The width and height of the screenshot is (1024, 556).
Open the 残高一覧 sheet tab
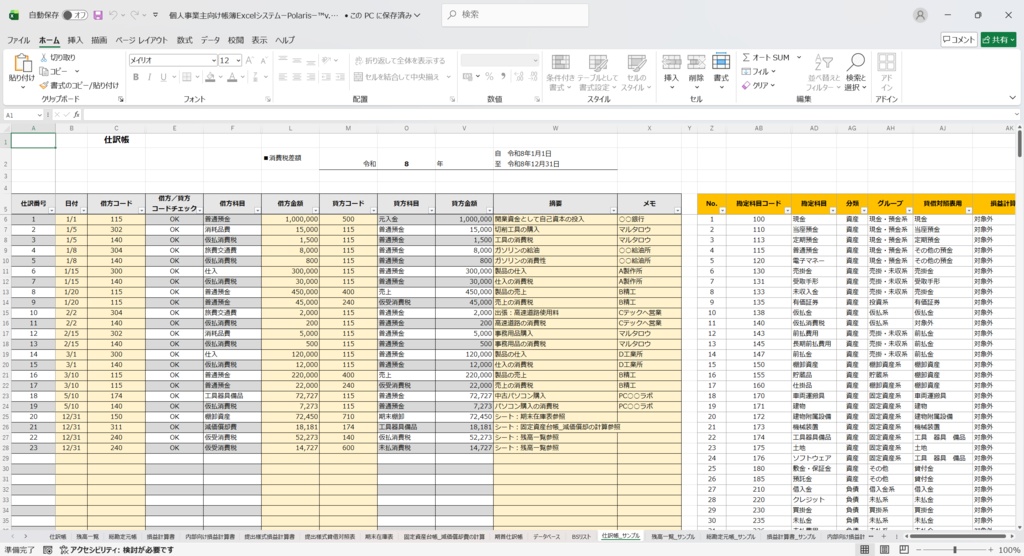tap(88, 536)
